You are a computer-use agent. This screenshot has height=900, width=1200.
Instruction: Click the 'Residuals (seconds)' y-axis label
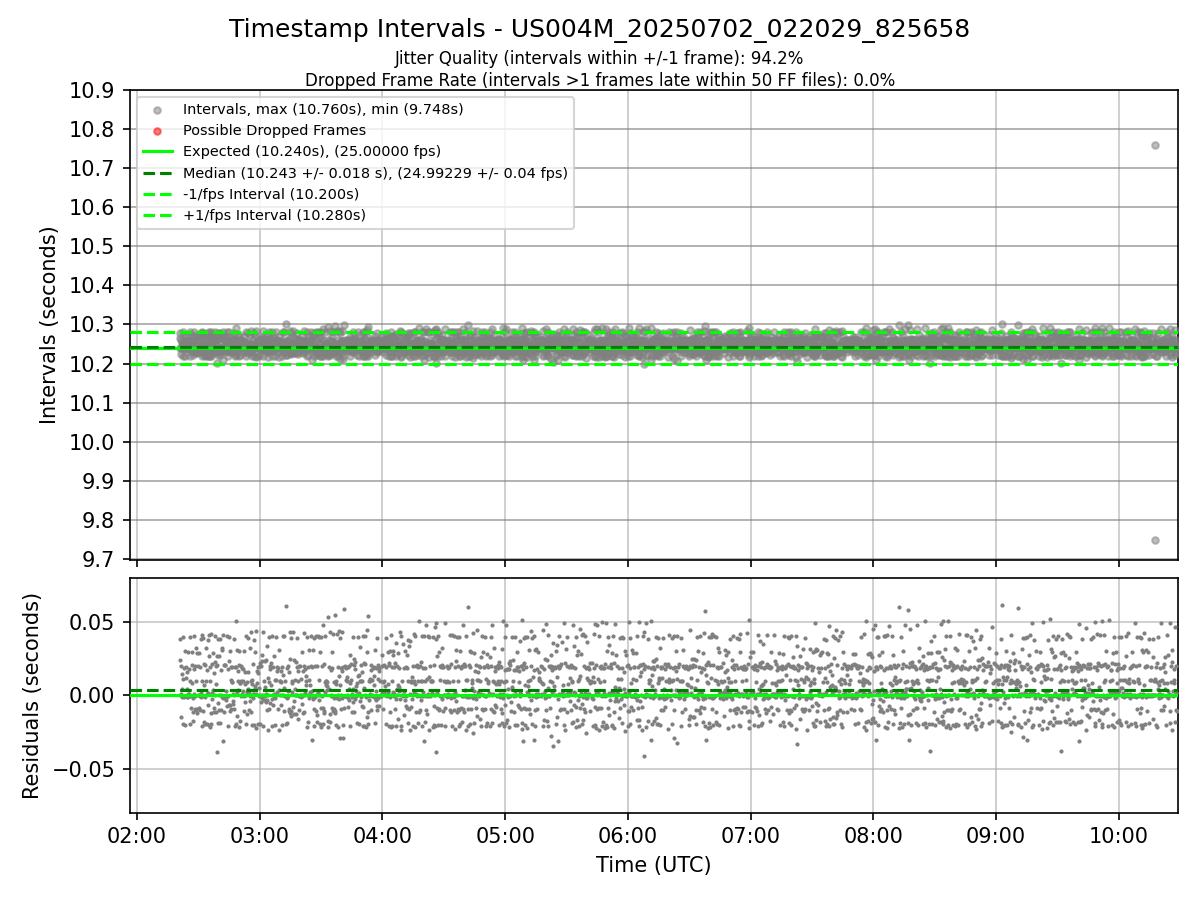(32, 696)
